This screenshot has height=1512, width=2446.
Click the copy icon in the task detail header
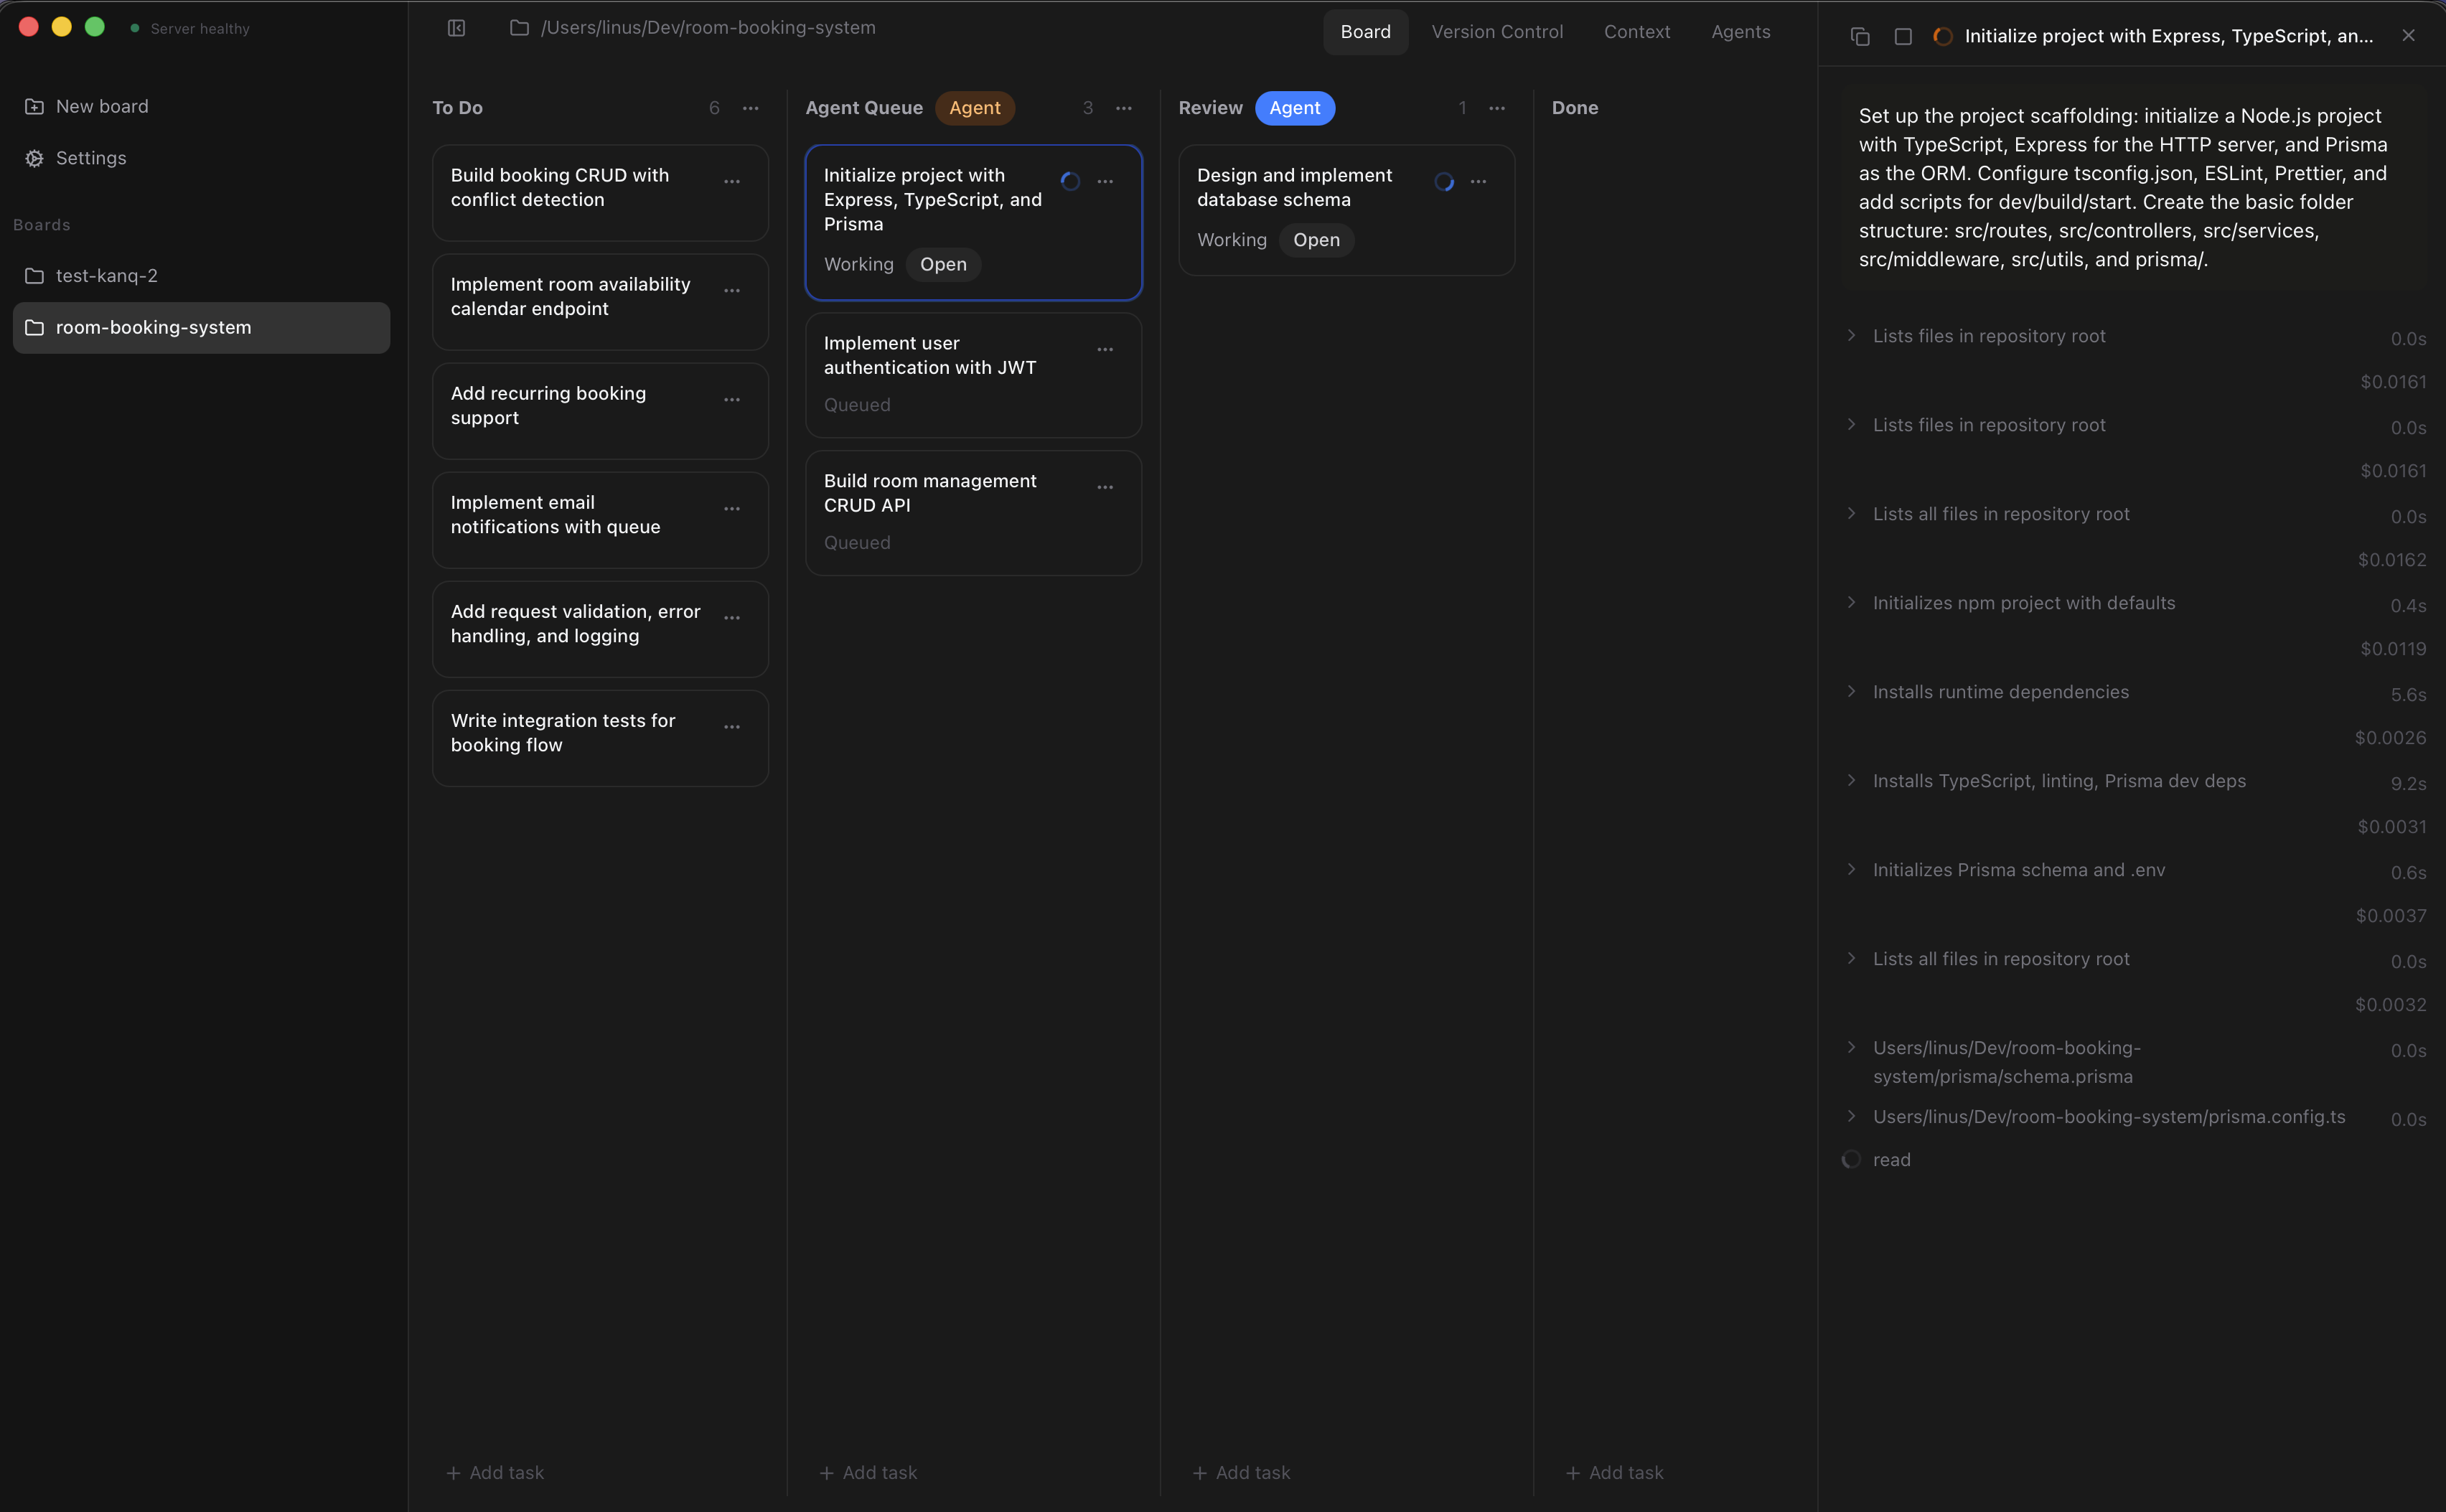point(1860,35)
